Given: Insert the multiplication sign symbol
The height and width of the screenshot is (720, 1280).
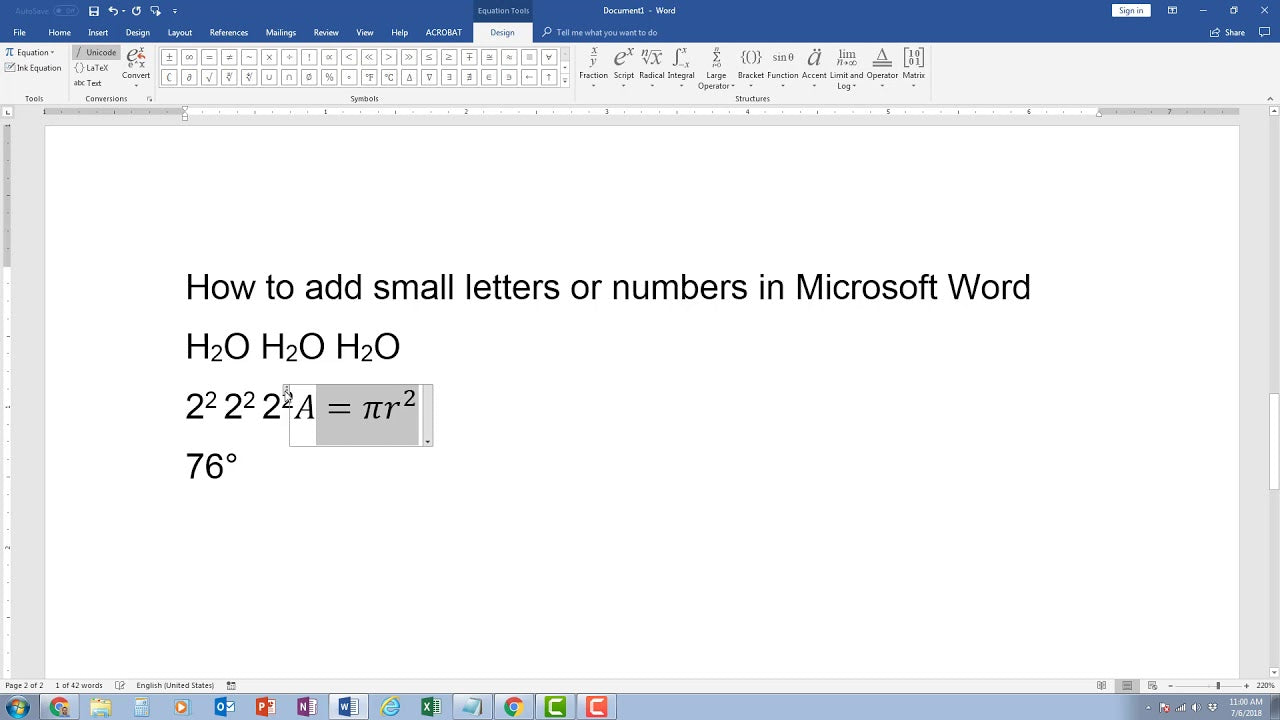Looking at the screenshot, I should (269, 57).
